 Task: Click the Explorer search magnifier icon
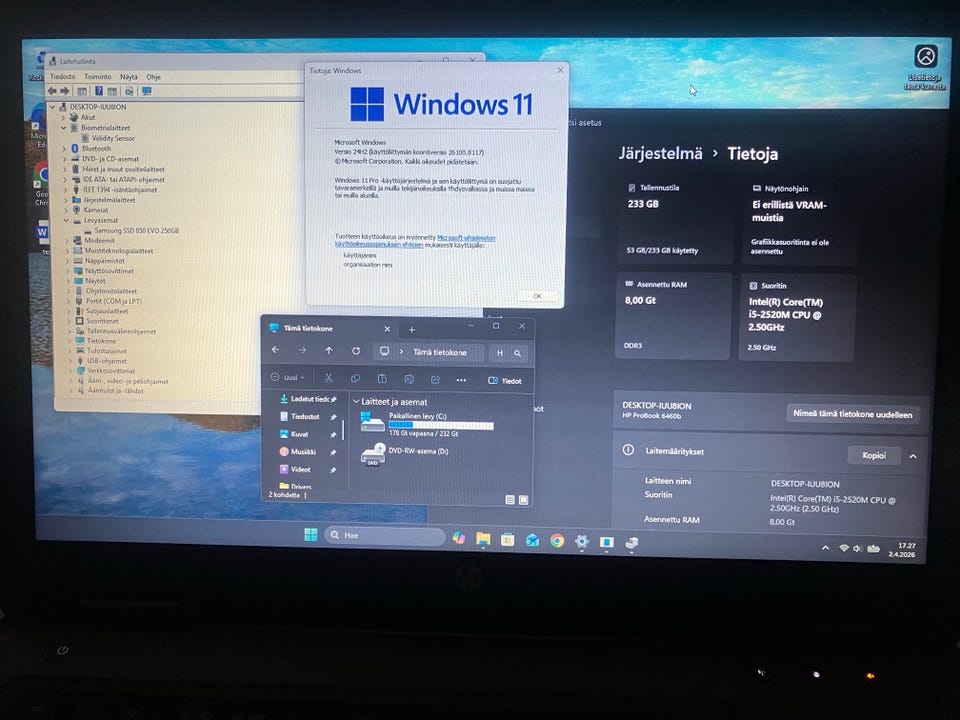pos(517,353)
